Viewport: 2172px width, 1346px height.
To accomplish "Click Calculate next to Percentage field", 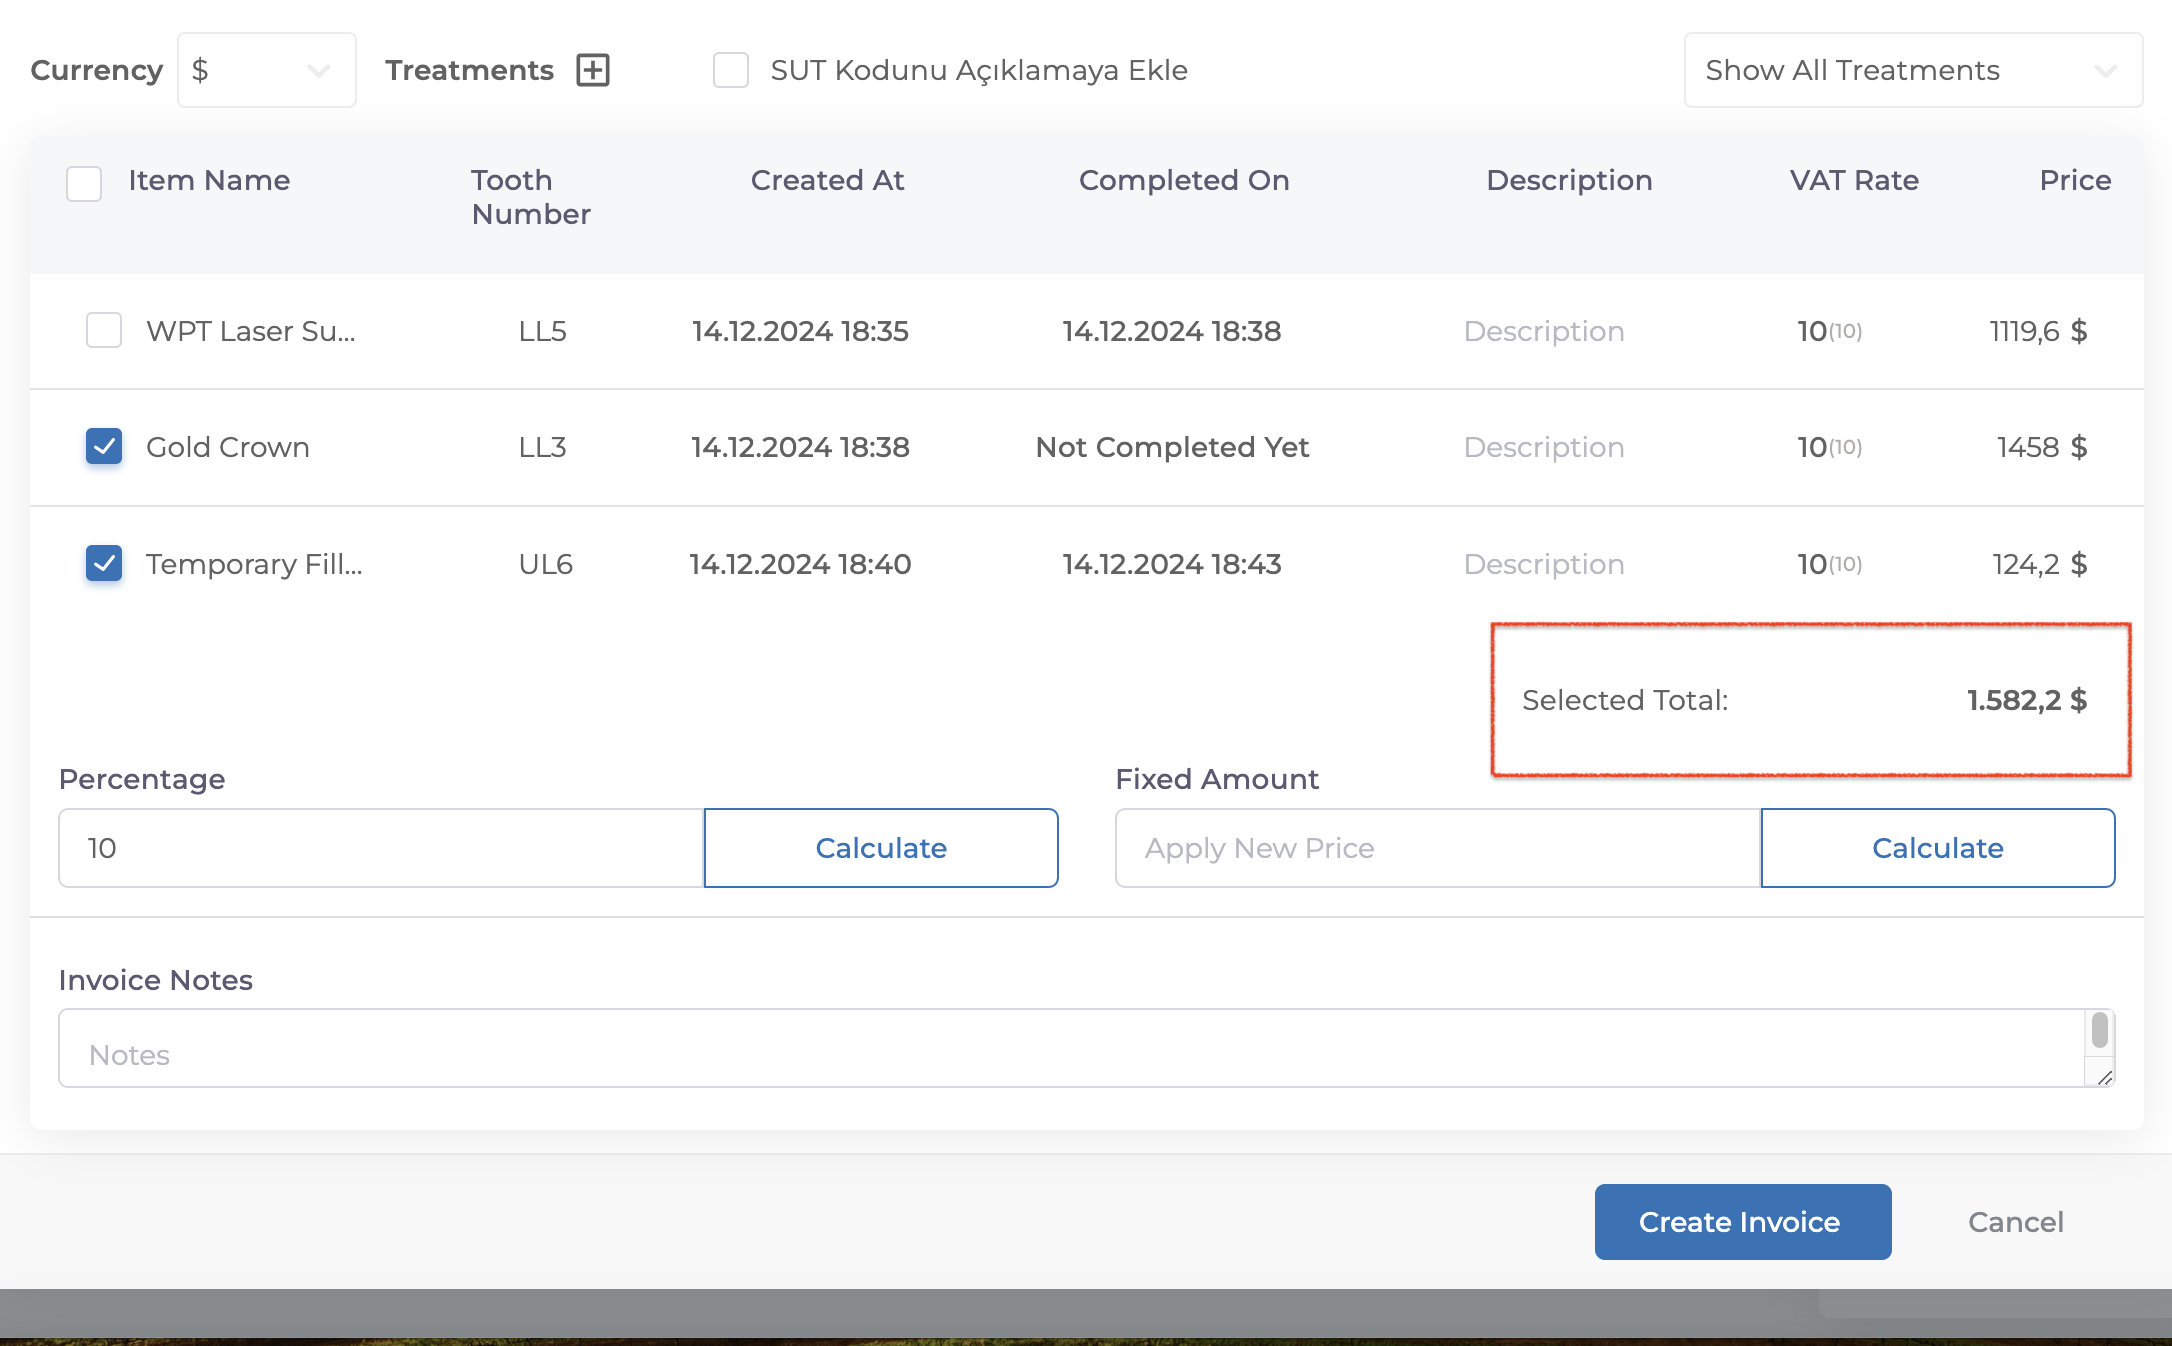I will (880, 848).
